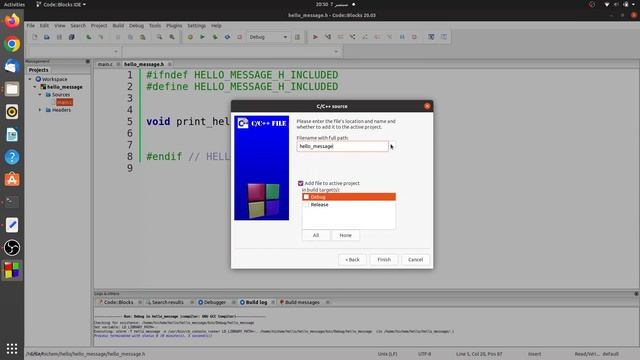Open Firefox from the Ubuntu dock

[x=12, y=20]
